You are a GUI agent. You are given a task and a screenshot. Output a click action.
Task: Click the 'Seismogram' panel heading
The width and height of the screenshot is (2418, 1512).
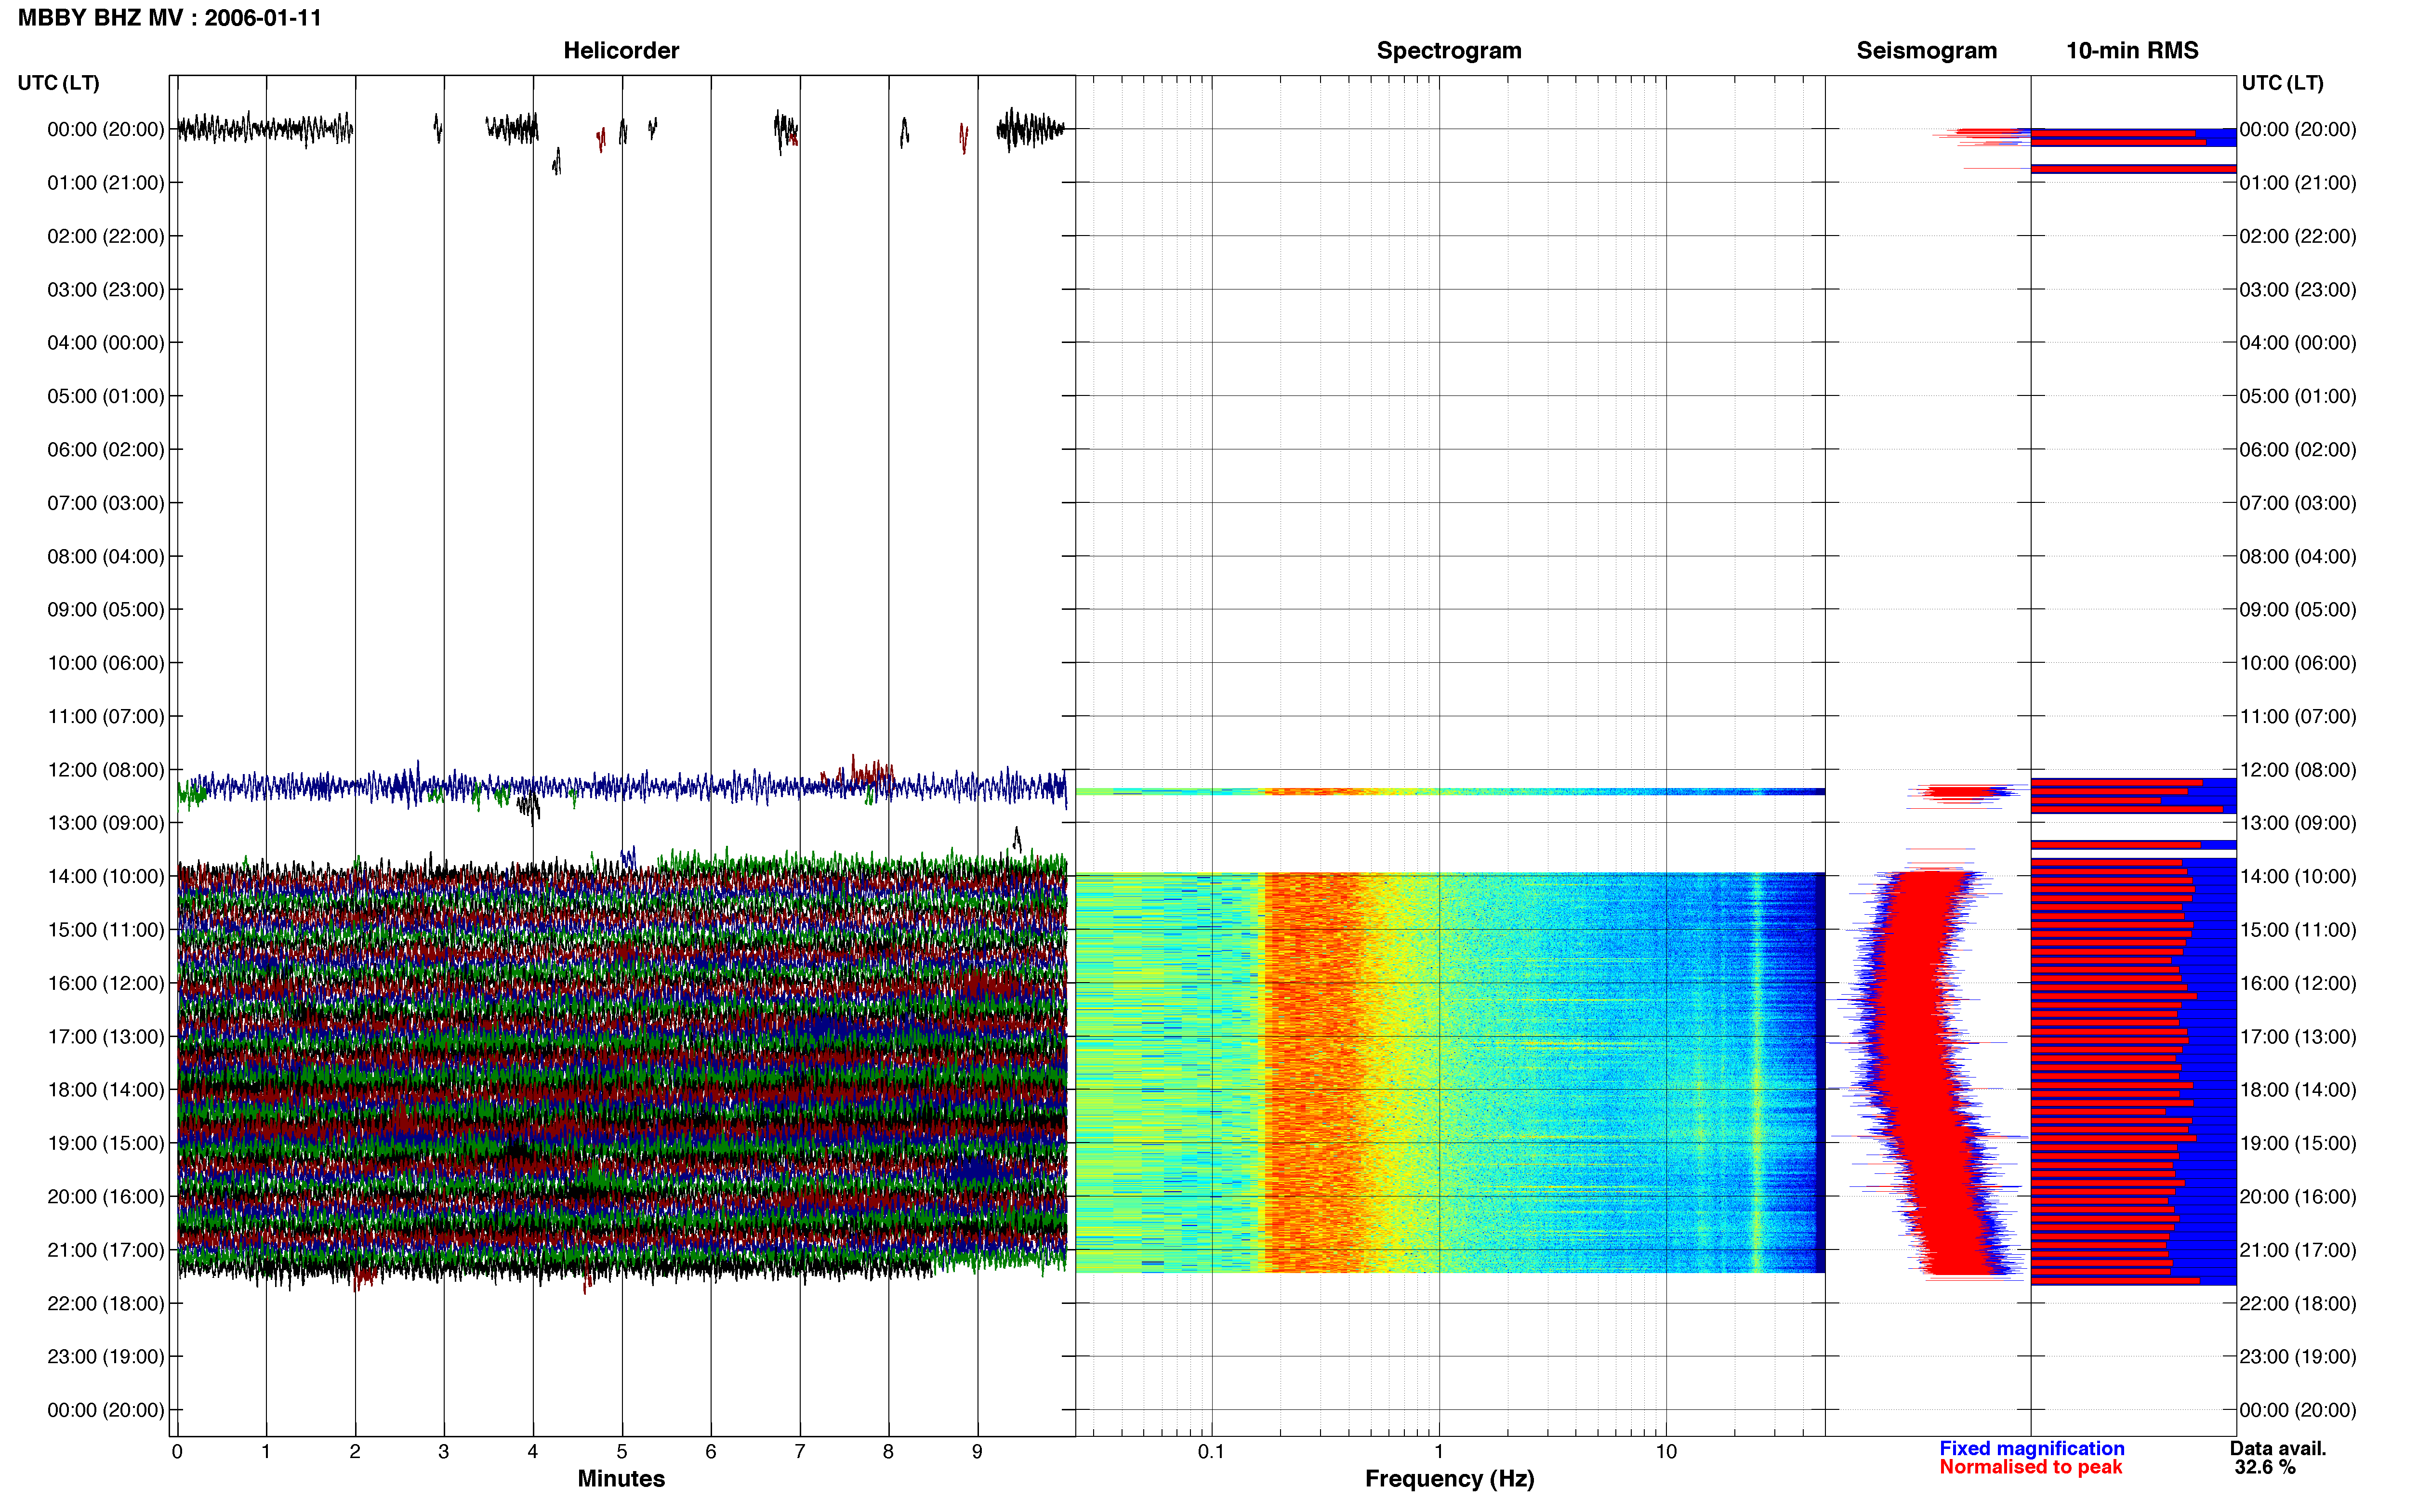click(1927, 51)
